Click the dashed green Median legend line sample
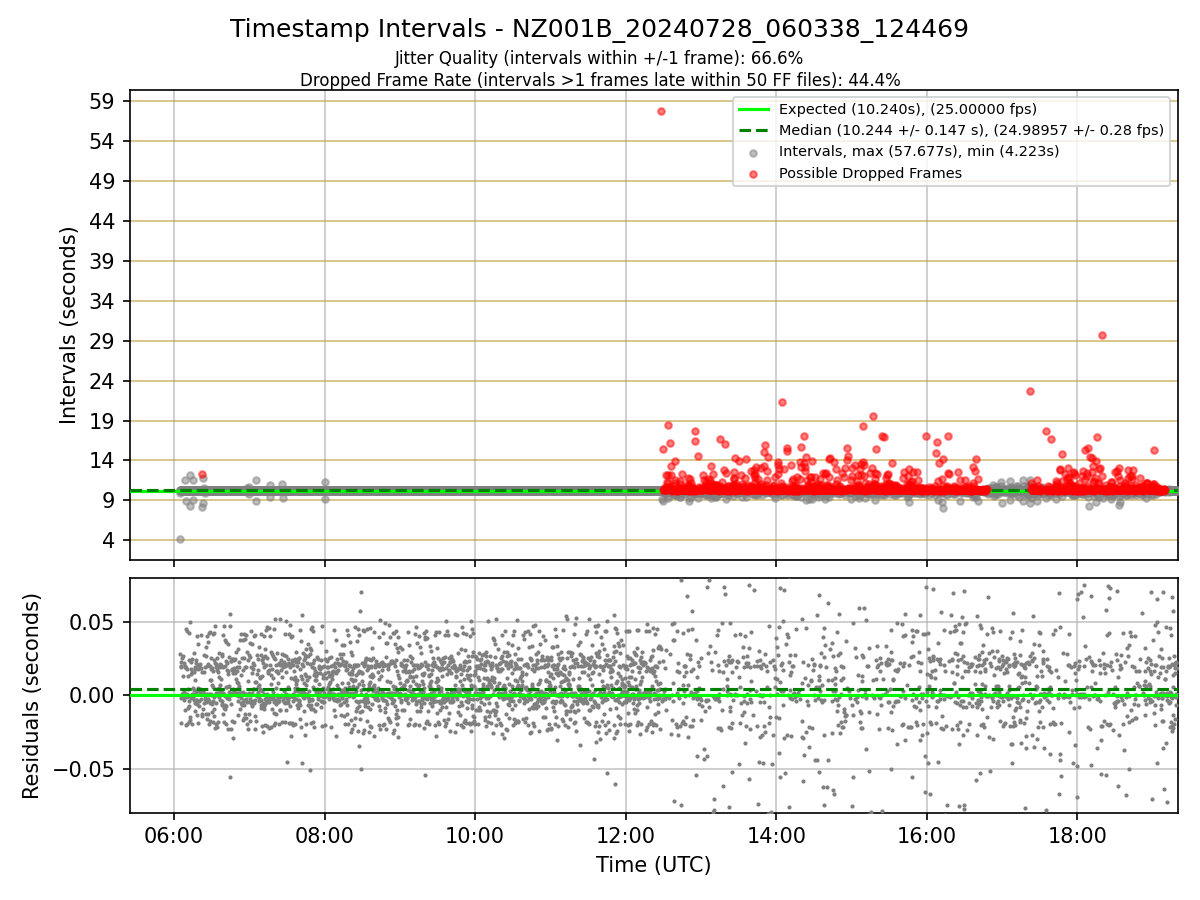The height and width of the screenshot is (900, 1200). coord(754,130)
